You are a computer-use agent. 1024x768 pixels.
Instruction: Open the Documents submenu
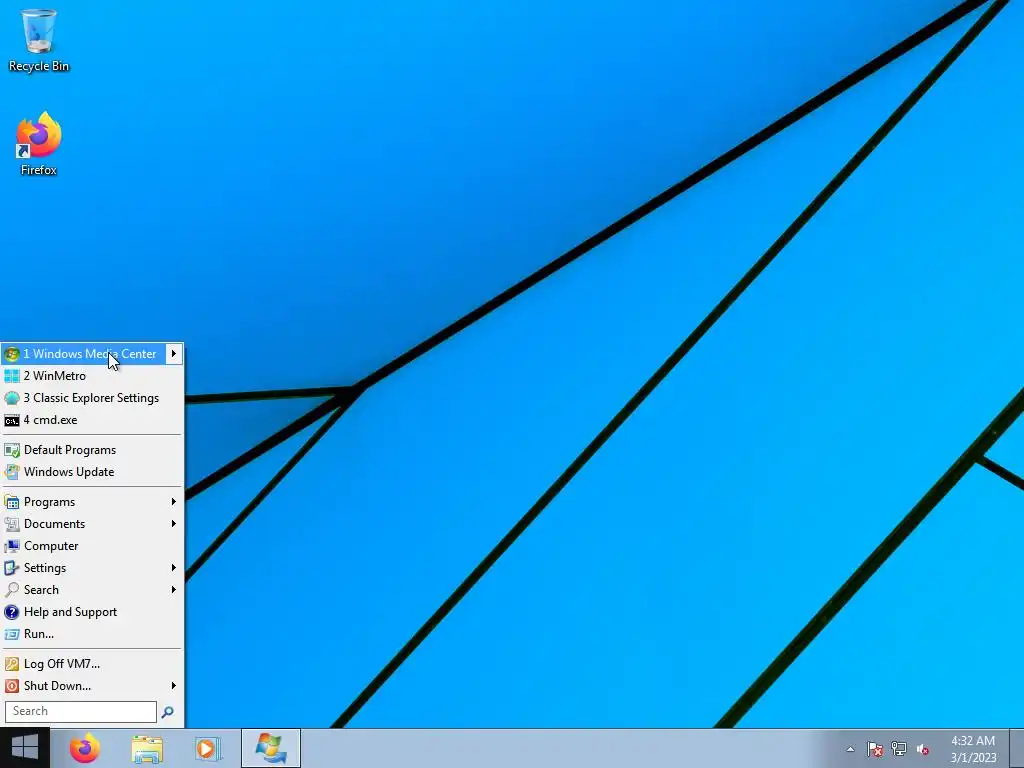coord(92,524)
